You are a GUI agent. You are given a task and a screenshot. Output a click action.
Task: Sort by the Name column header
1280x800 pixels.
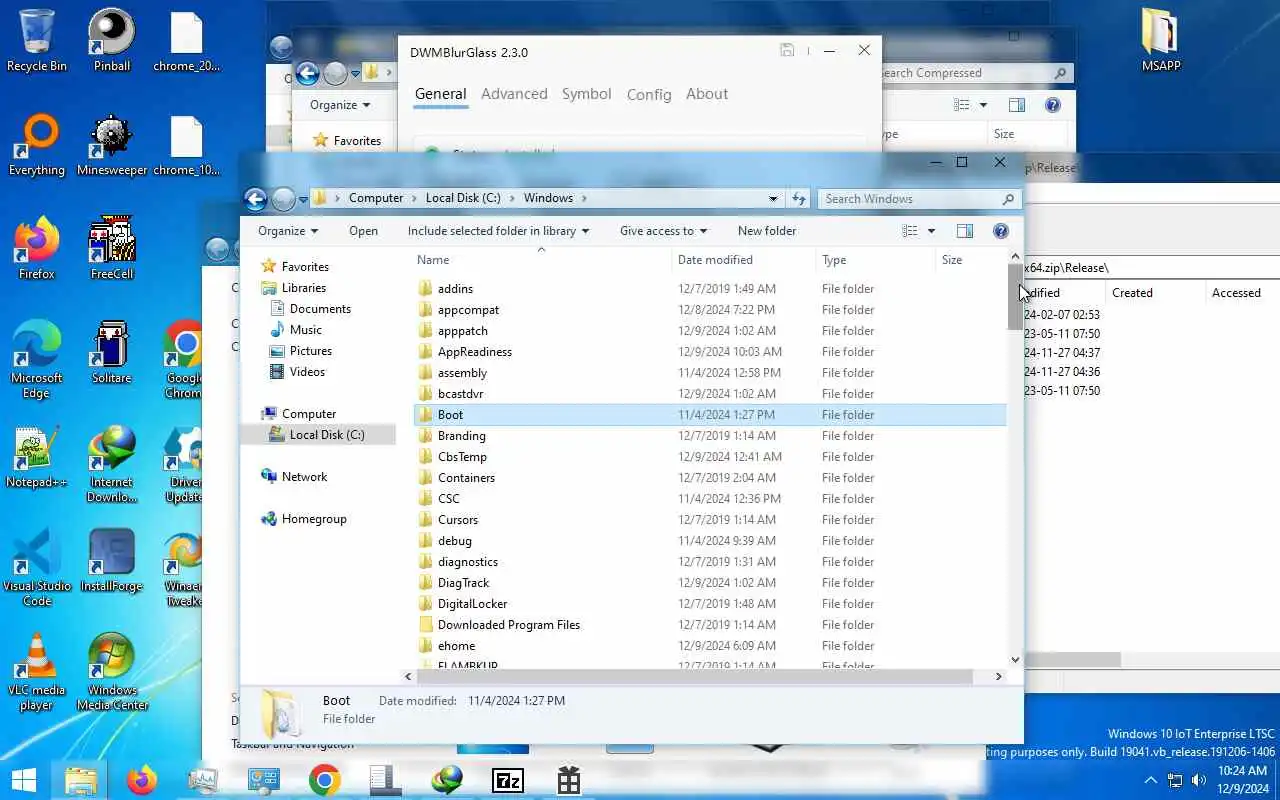click(541, 260)
